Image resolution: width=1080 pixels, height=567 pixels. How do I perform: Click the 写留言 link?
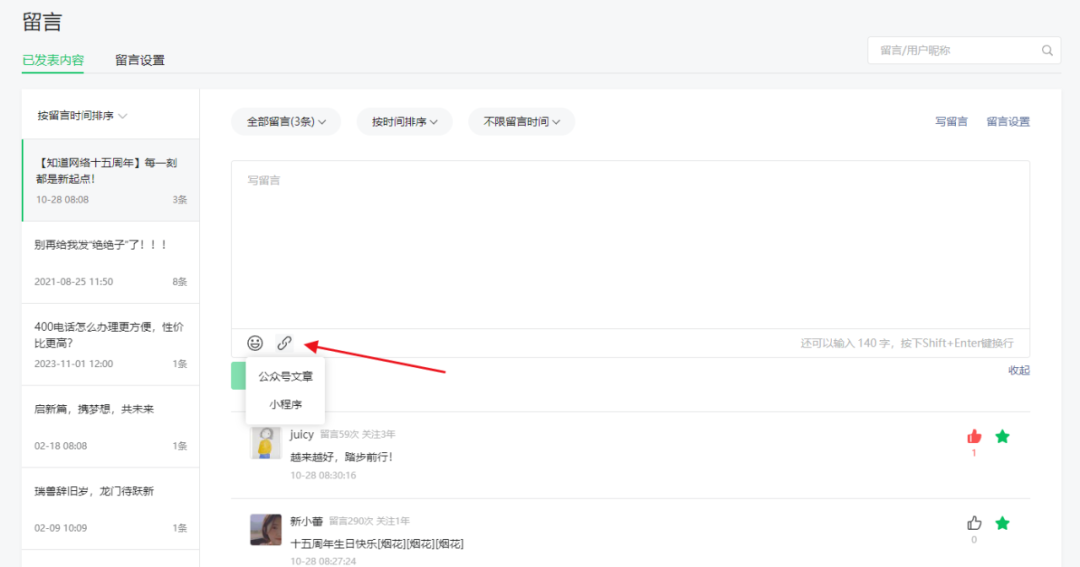pyautogui.click(x=951, y=122)
